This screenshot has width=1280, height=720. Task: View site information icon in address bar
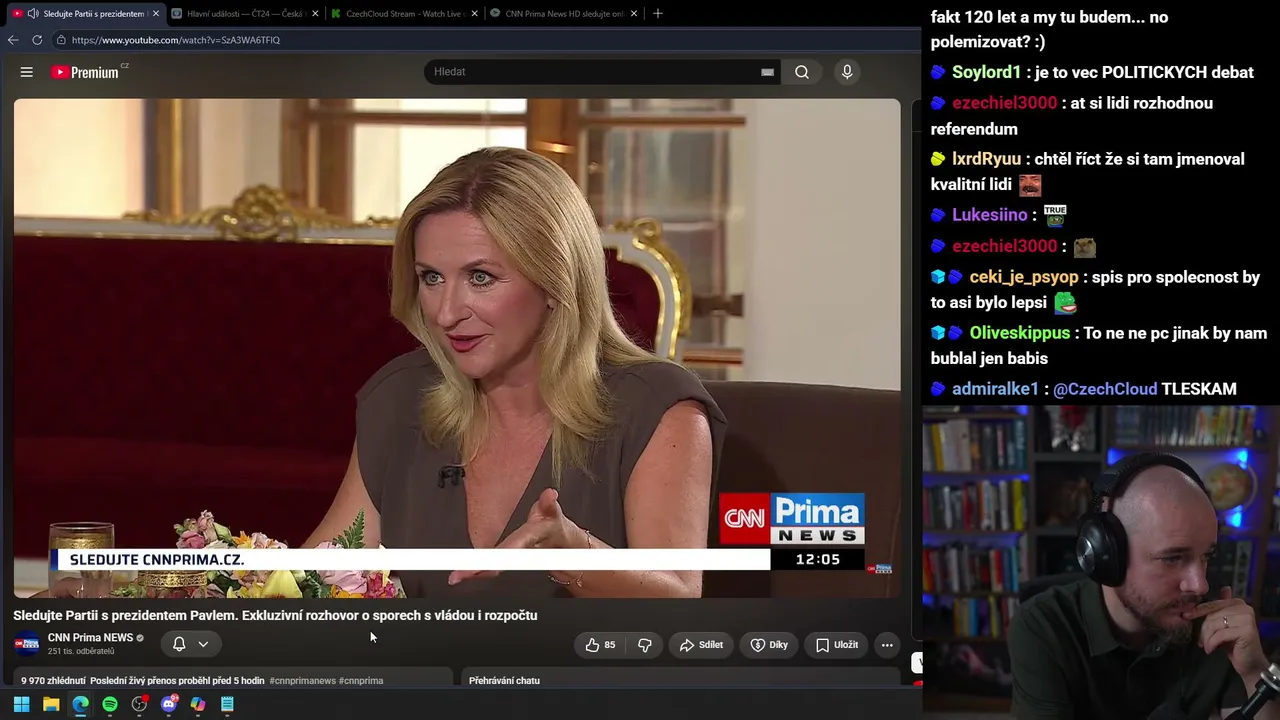(x=61, y=40)
